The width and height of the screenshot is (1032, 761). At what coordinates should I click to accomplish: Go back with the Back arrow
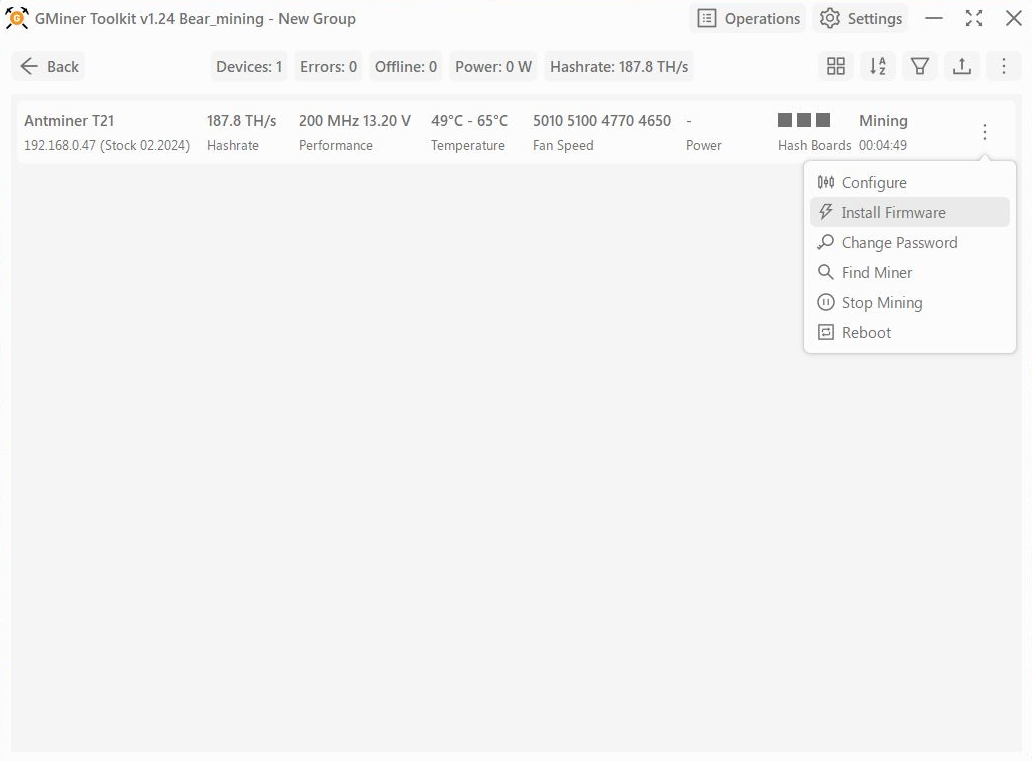point(49,66)
